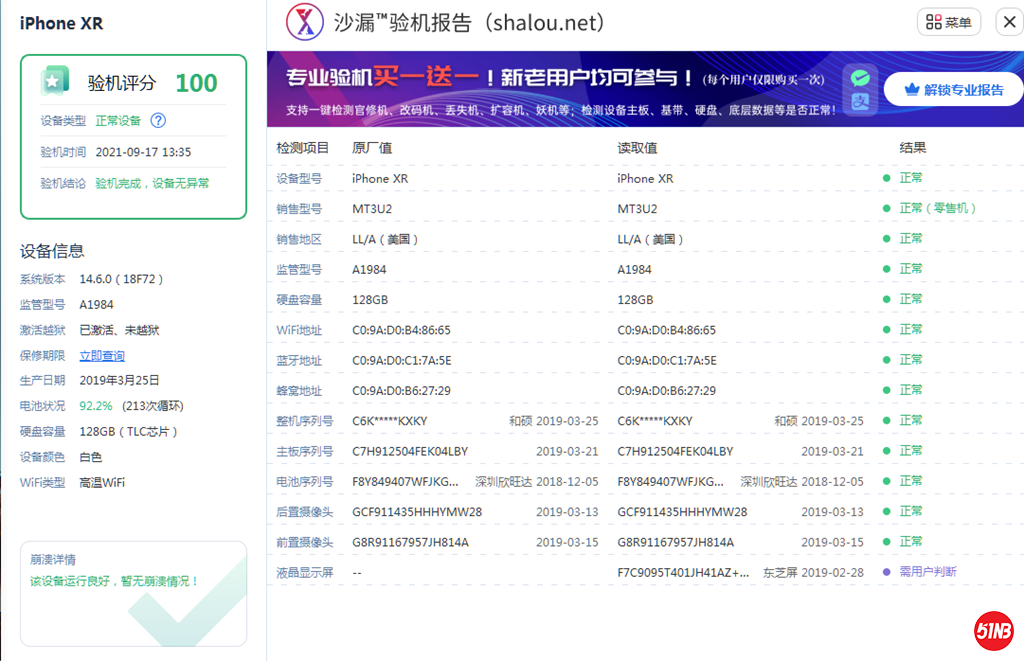Screen dimensions: 1024x661
Task: Open the 菜单 menu at top right
Action: (x=948, y=21)
